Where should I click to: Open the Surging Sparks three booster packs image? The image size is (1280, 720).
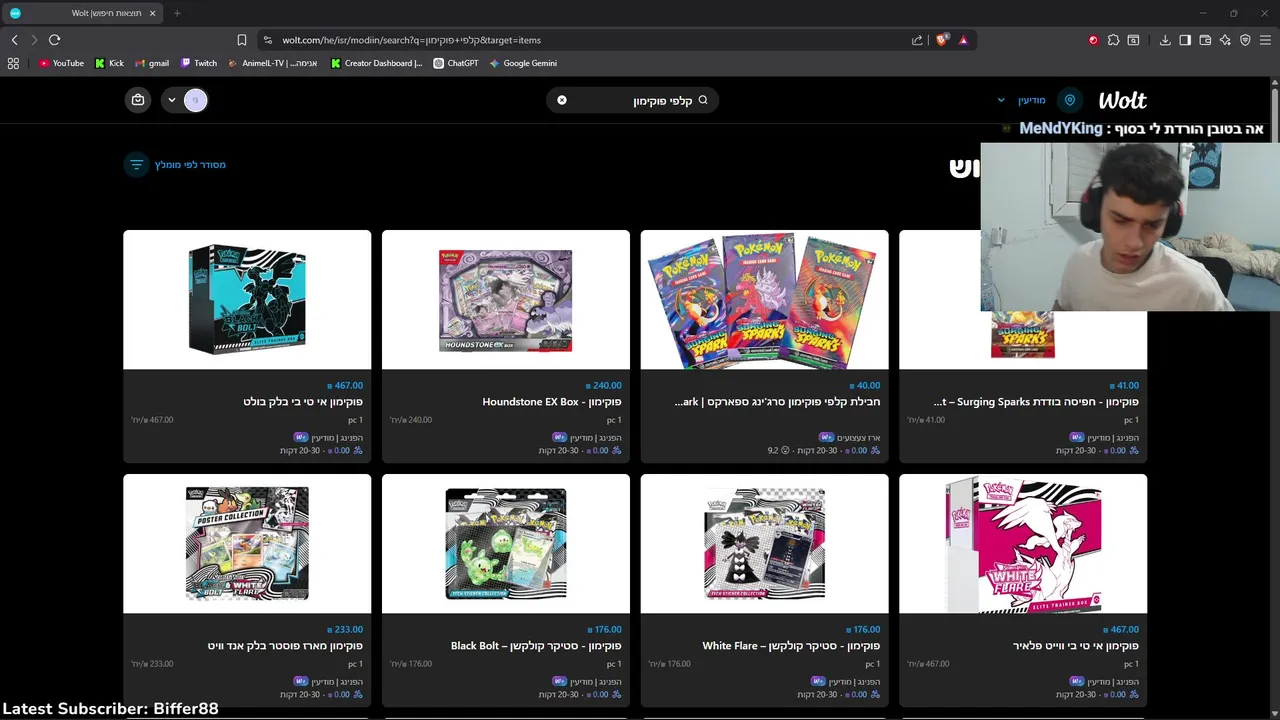[x=764, y=300]
